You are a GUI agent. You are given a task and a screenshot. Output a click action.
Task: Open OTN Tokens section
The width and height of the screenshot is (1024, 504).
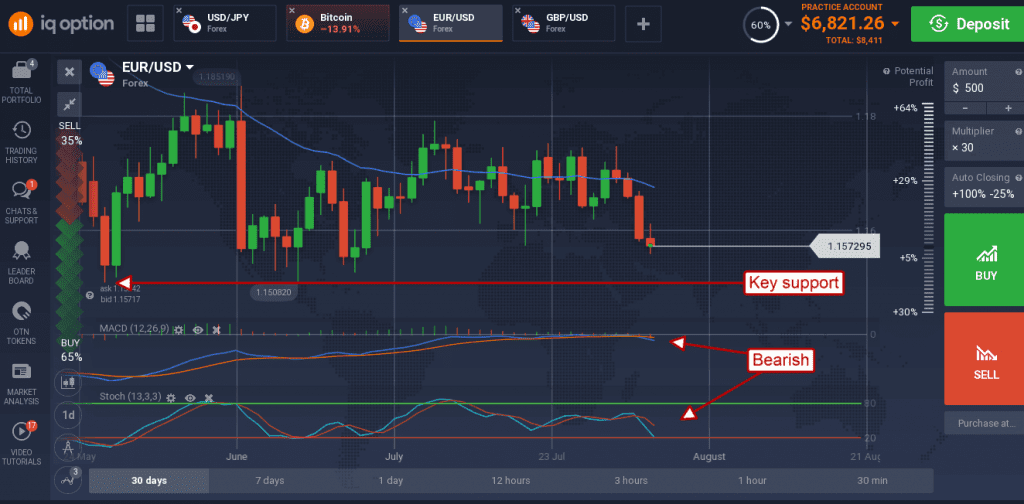[22, 323]
